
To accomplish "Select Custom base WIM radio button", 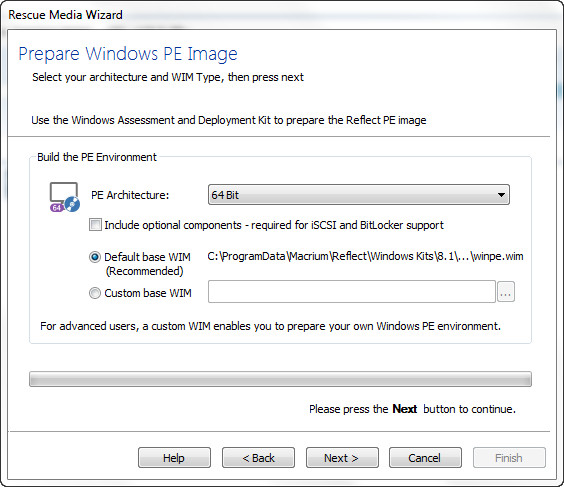I will (x=95, y=293).
